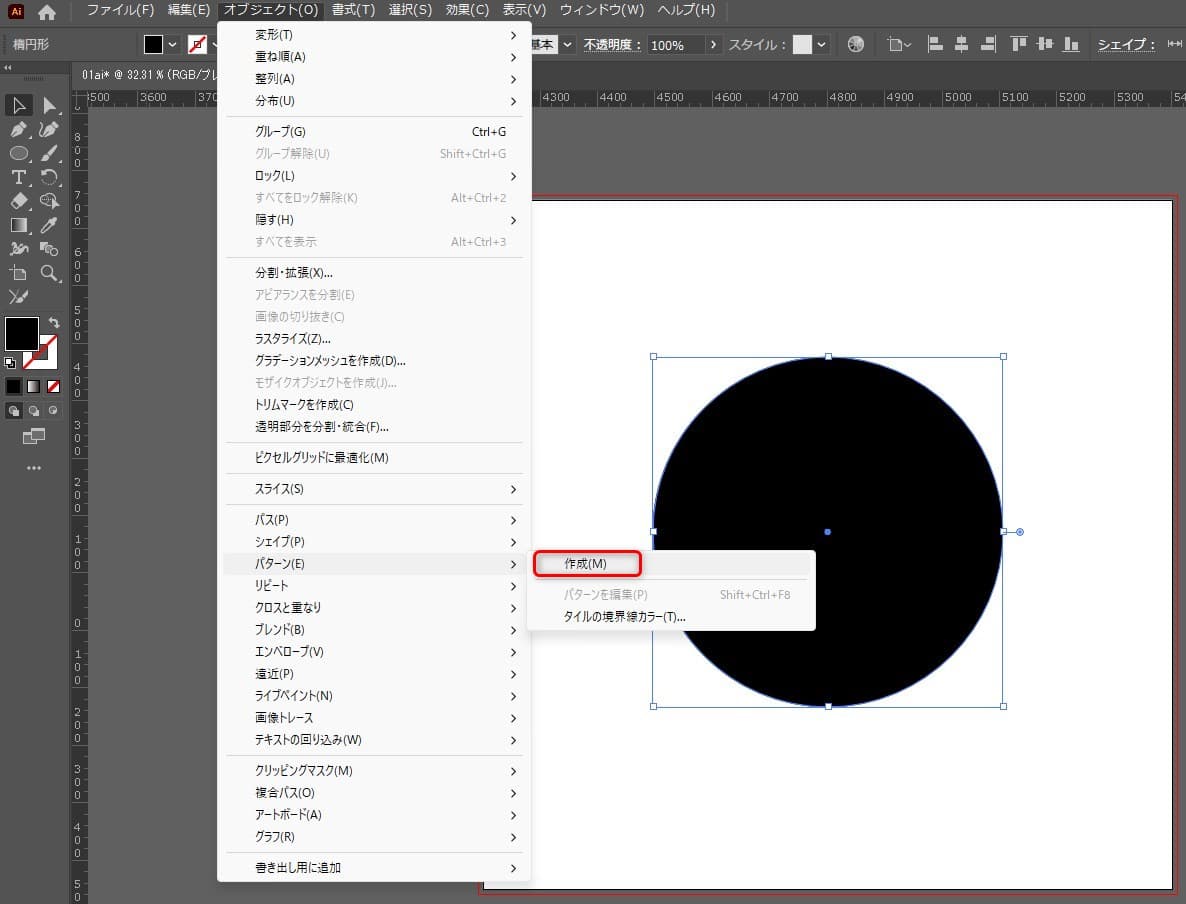Viewport: 1186px width, 904px height.
Task: Select the Pen tool
Action: (19, 130)
